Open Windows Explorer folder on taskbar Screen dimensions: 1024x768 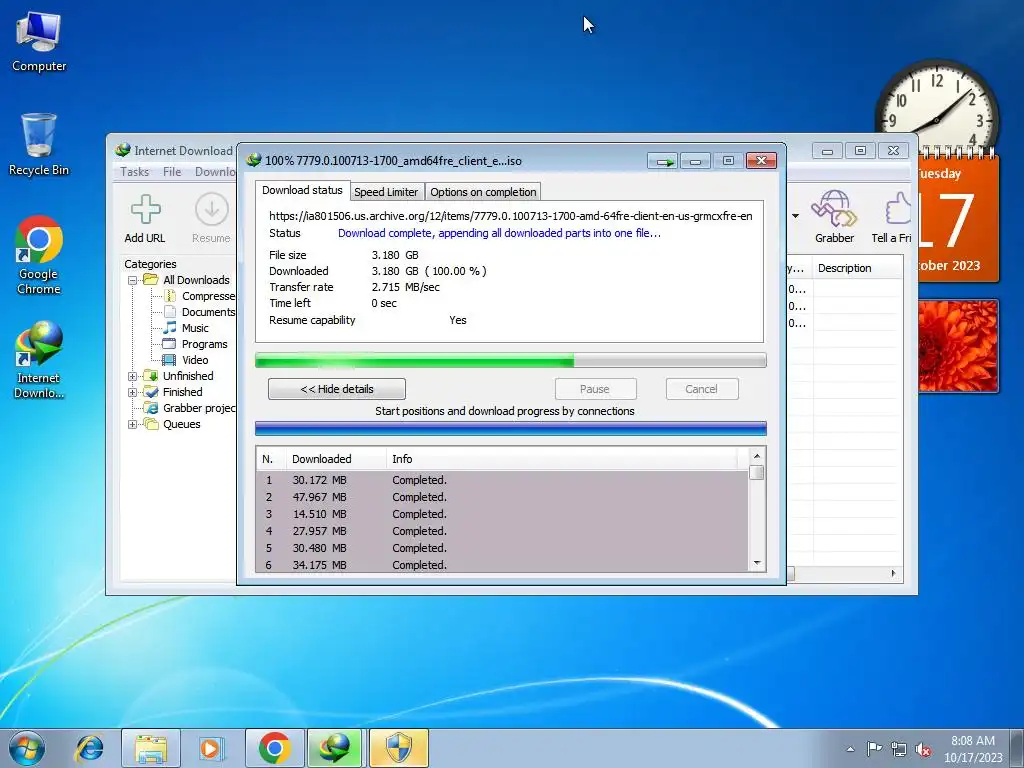pyautogui.click(x=151, y=748)
